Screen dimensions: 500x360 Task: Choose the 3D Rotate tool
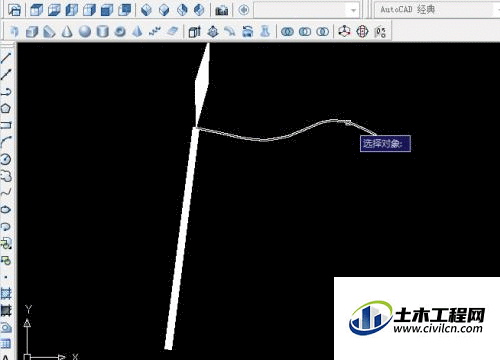[362, 32]
